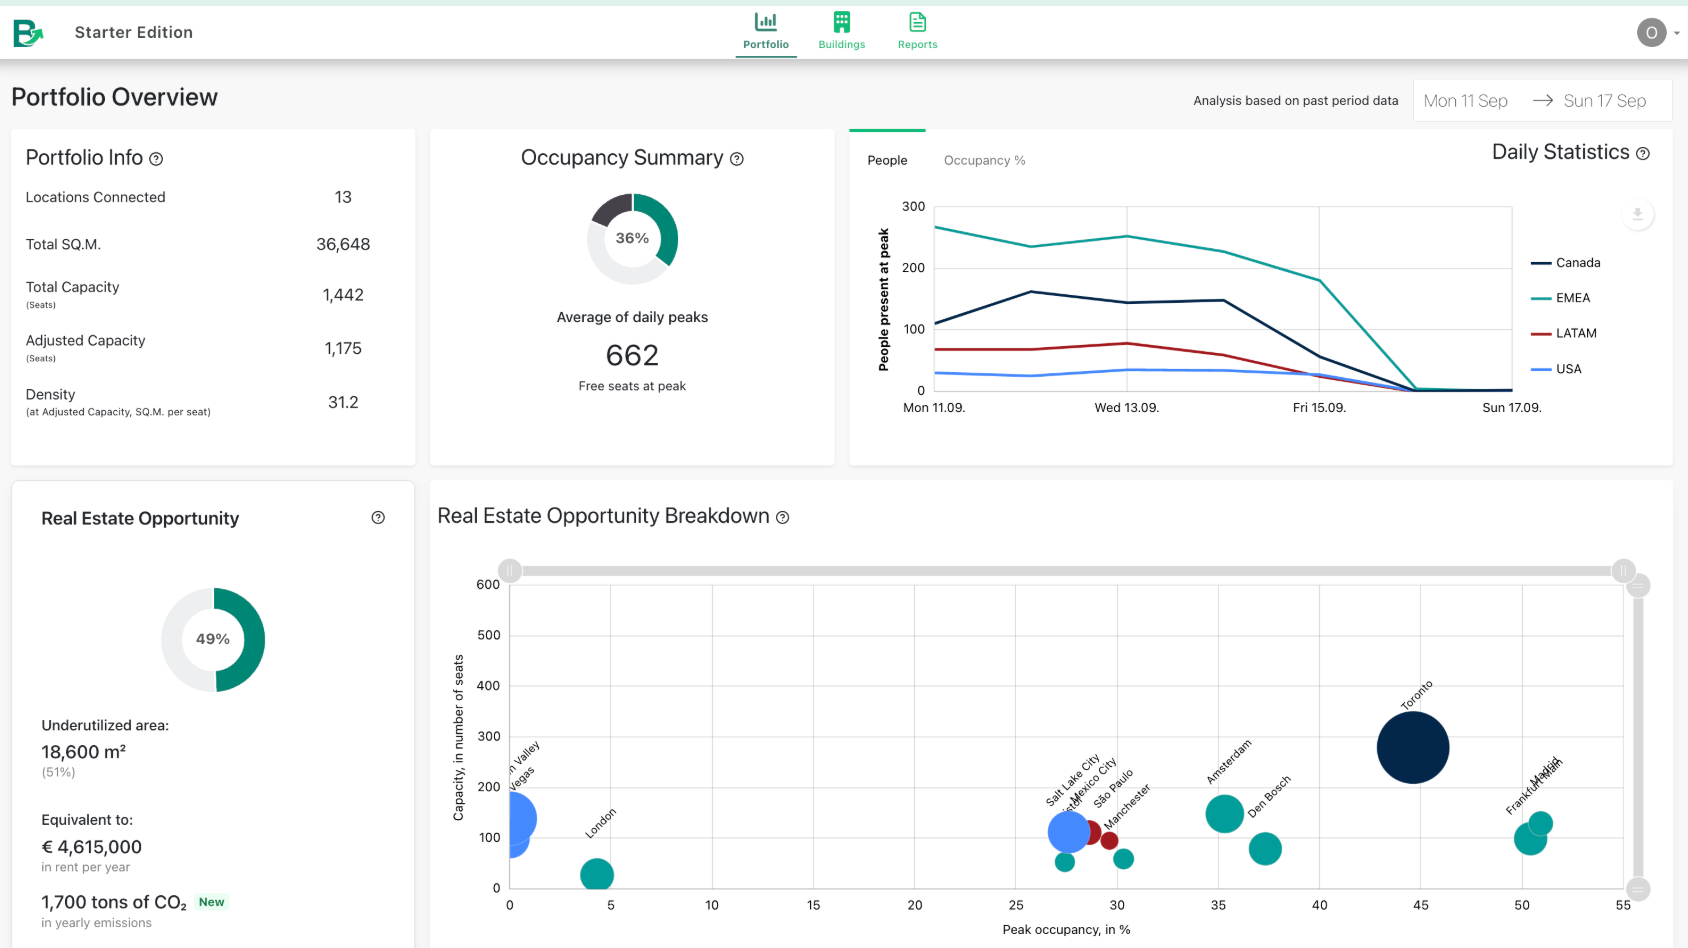Switch to the Occupancy % chart tab

click(x=984, y=160)
